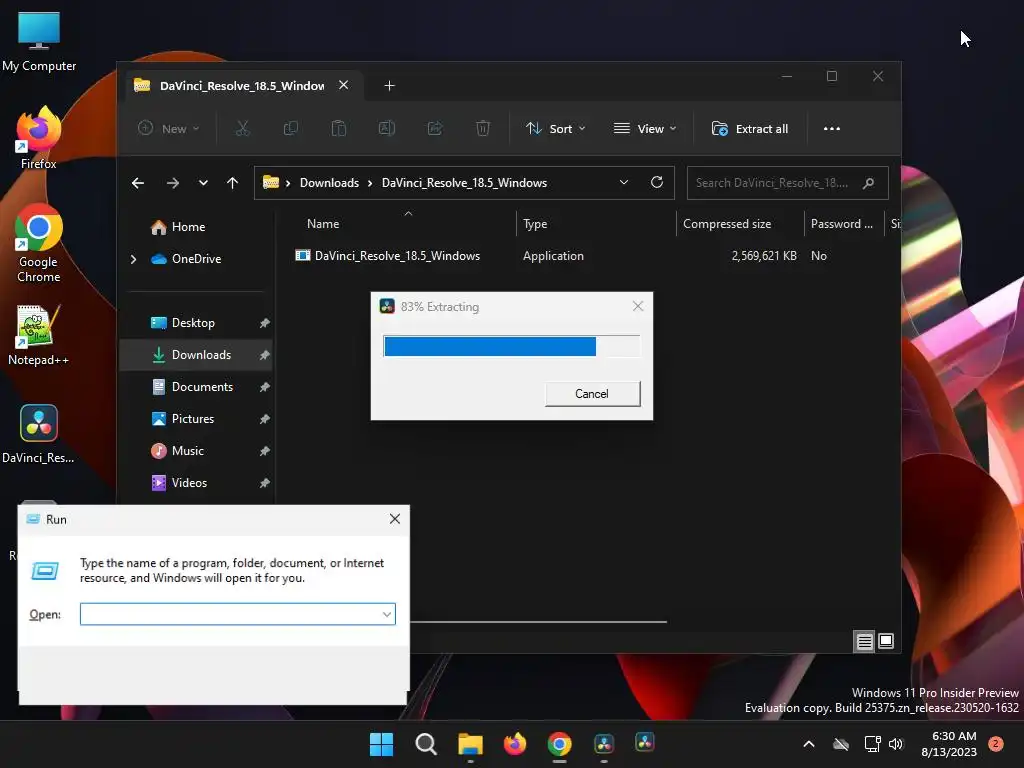1024x768 pixels.
Task: Launch Firefox from the desktop shortcut
Action: pos(39,138)
